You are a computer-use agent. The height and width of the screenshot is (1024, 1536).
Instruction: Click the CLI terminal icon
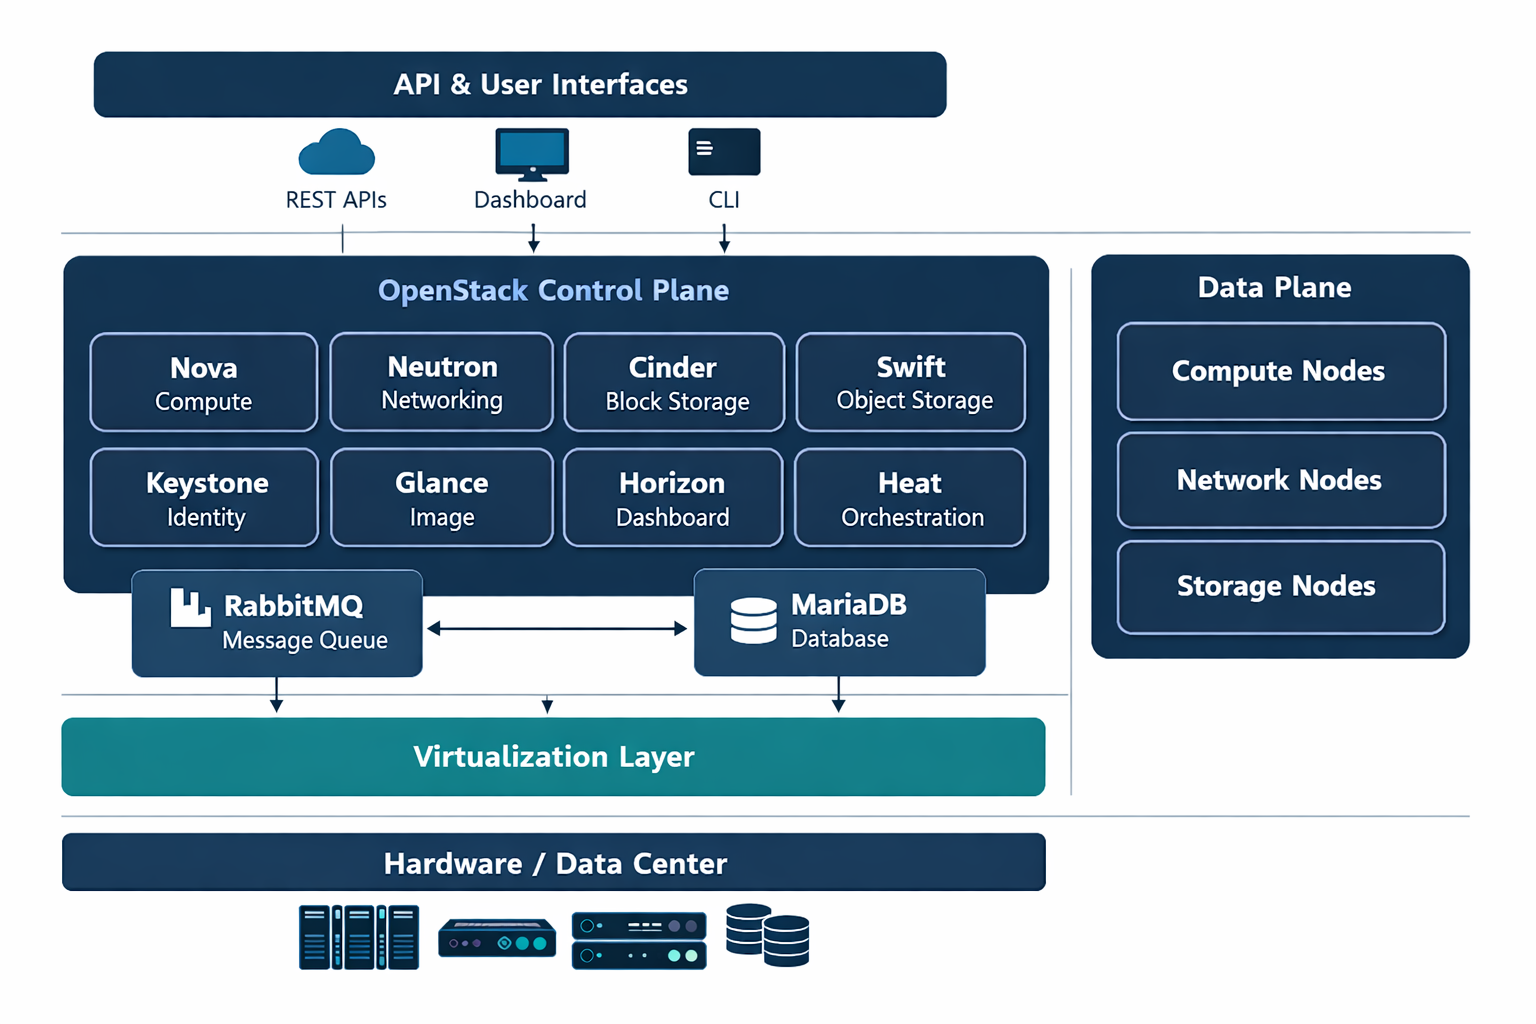pos(724,152)
